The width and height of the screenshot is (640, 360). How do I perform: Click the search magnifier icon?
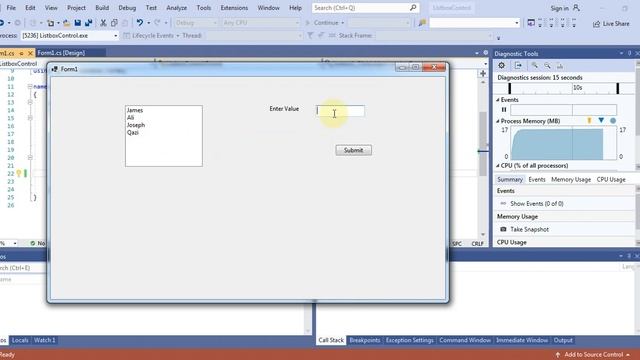(x=413, y=8)
